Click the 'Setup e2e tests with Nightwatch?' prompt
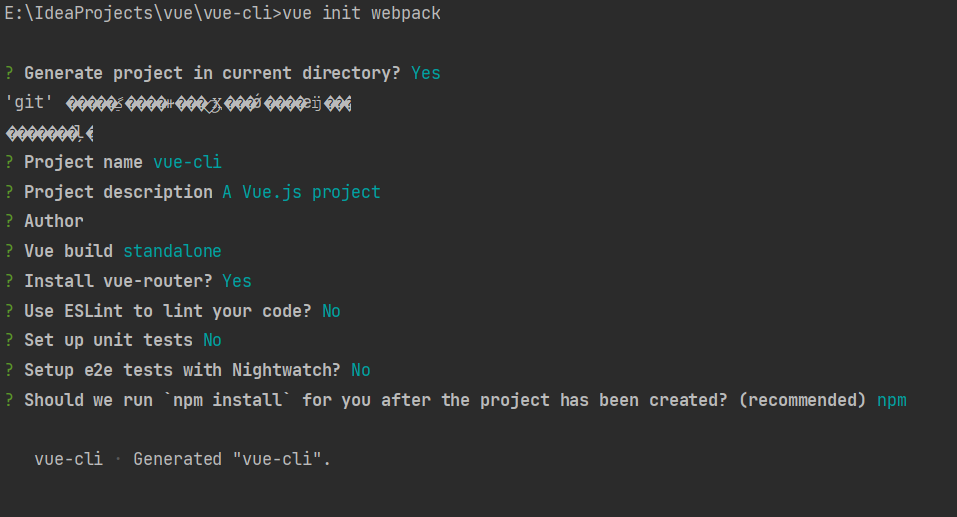Screen dimensions: 957x517 click(182, 370)
